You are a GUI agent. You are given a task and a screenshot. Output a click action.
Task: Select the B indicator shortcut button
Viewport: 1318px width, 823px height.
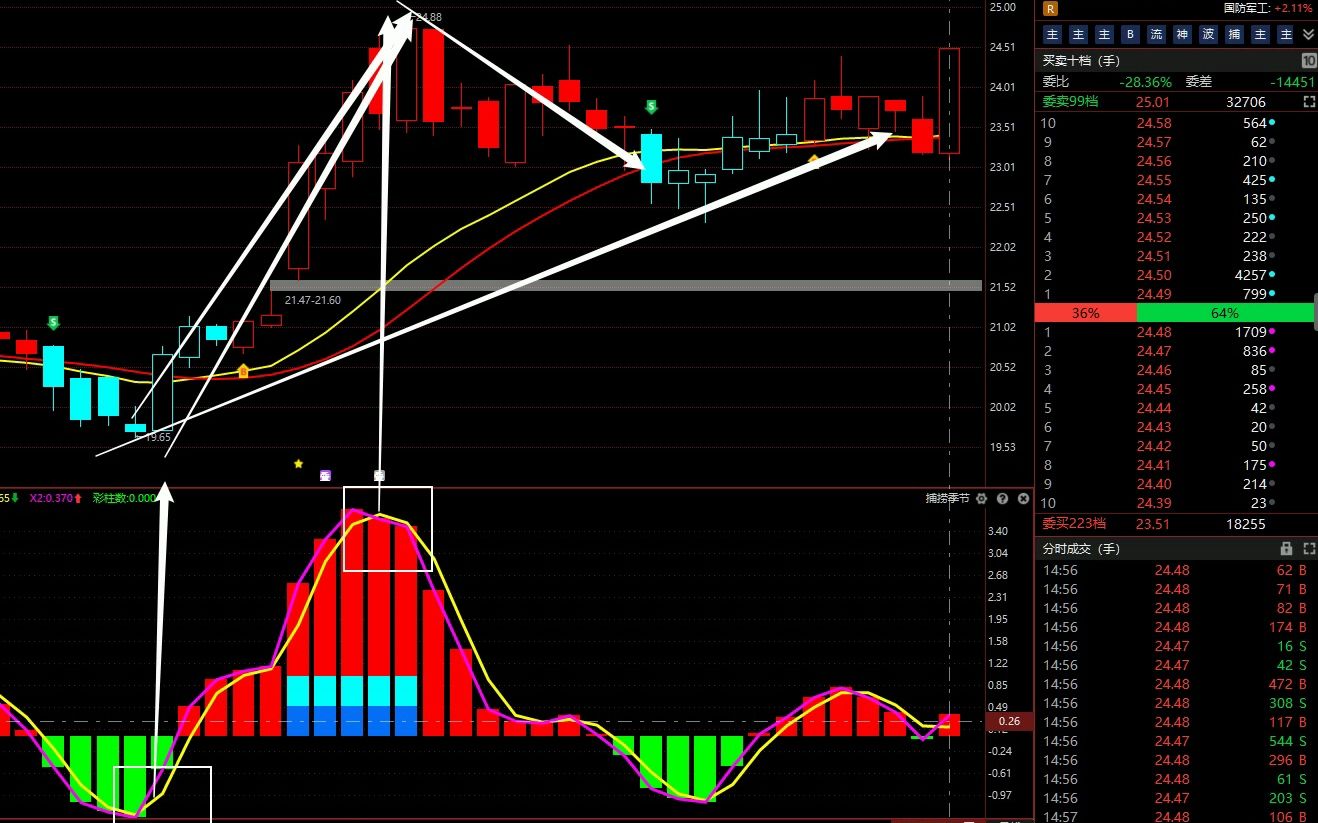[1131, 35]
